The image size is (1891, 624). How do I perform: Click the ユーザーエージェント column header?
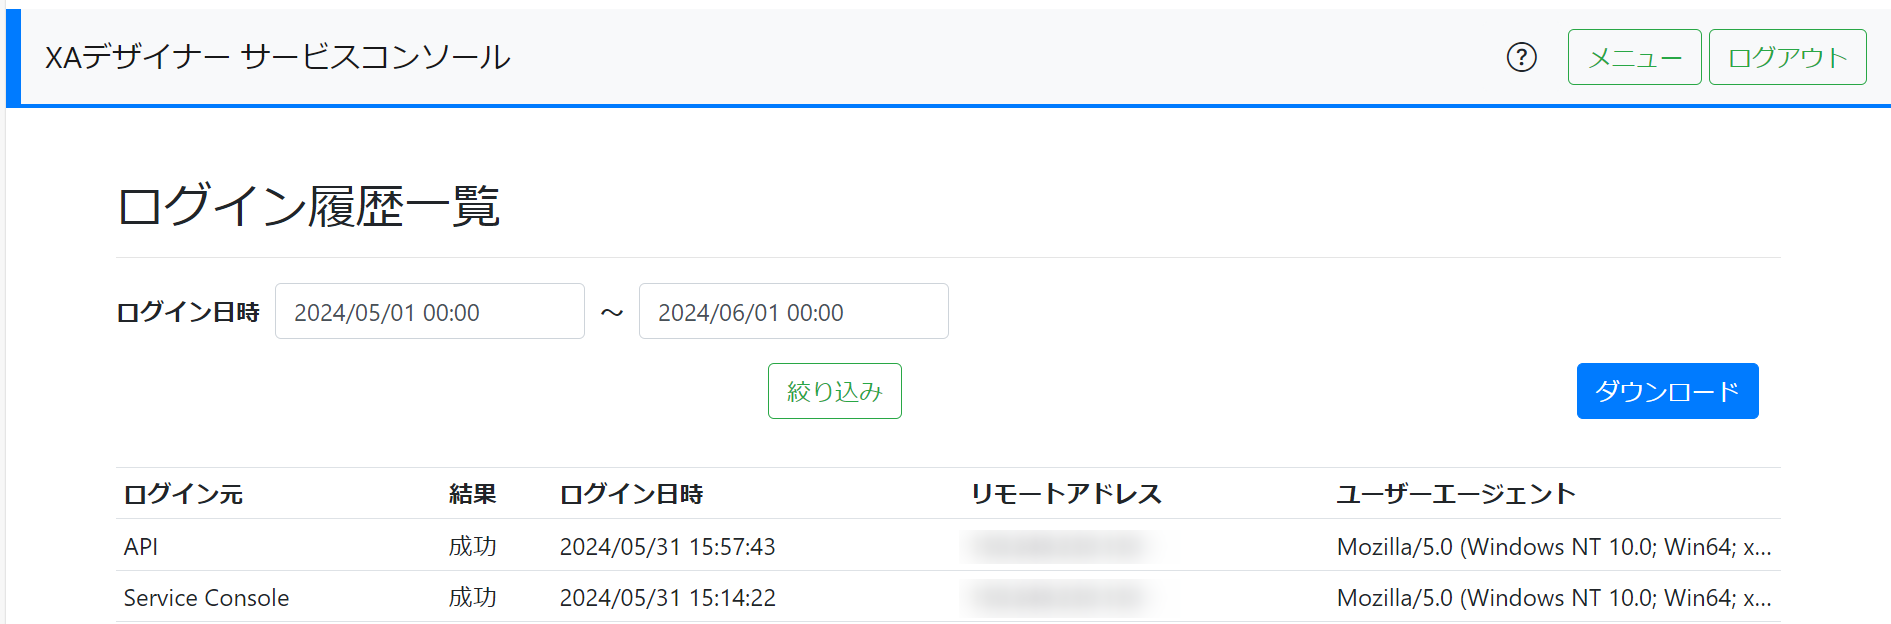tap(1456, 494)
